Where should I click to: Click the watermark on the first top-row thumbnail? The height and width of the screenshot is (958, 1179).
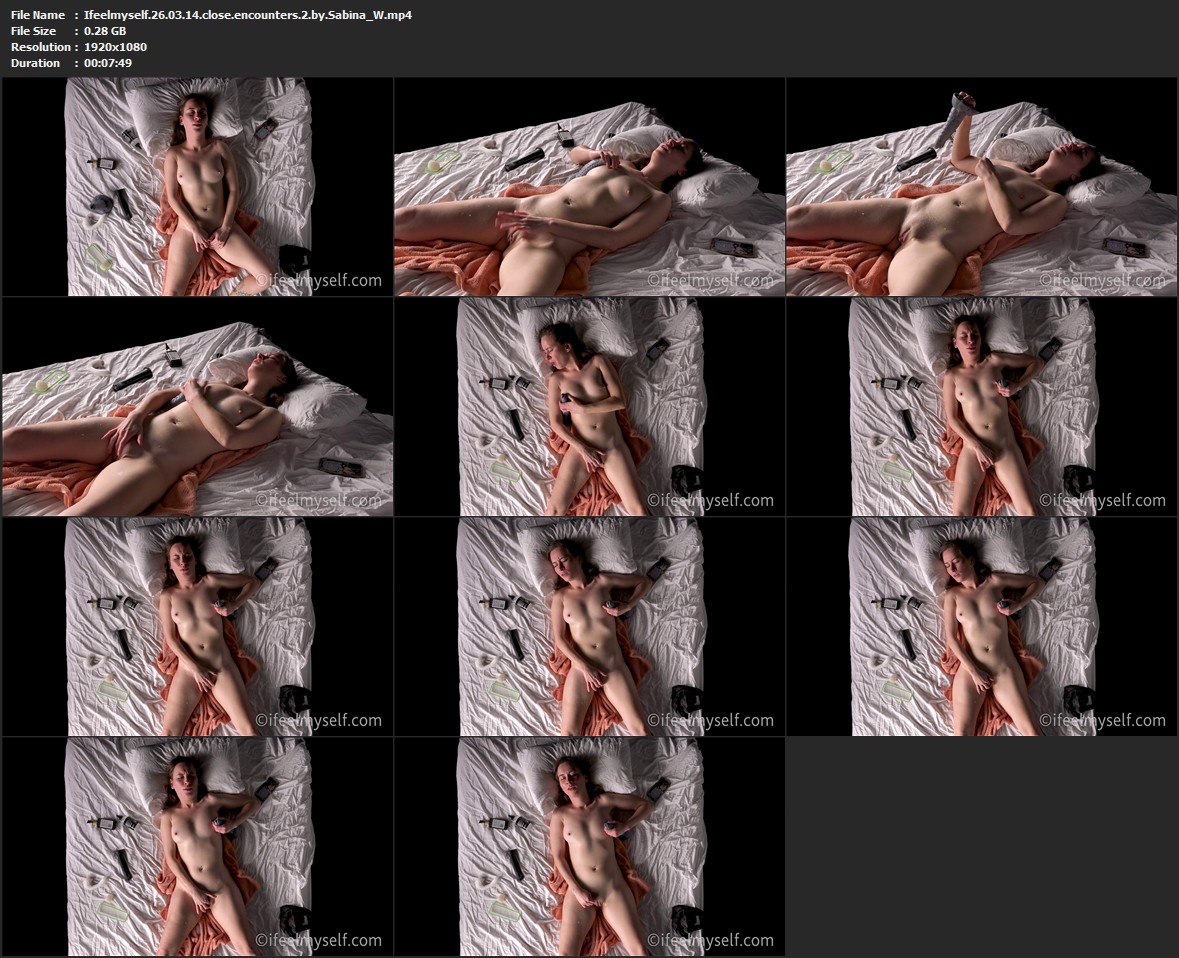tap(319, 281)
